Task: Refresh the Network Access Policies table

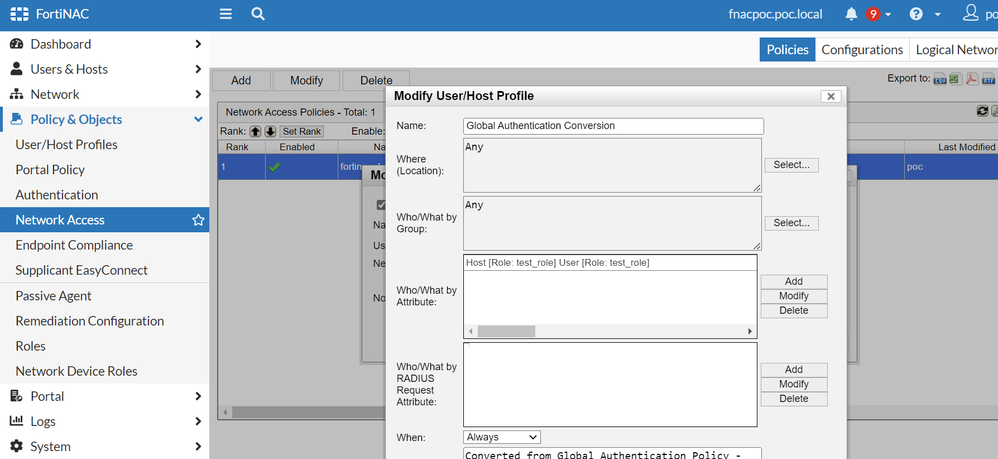Action: click(x=983, y=111)
